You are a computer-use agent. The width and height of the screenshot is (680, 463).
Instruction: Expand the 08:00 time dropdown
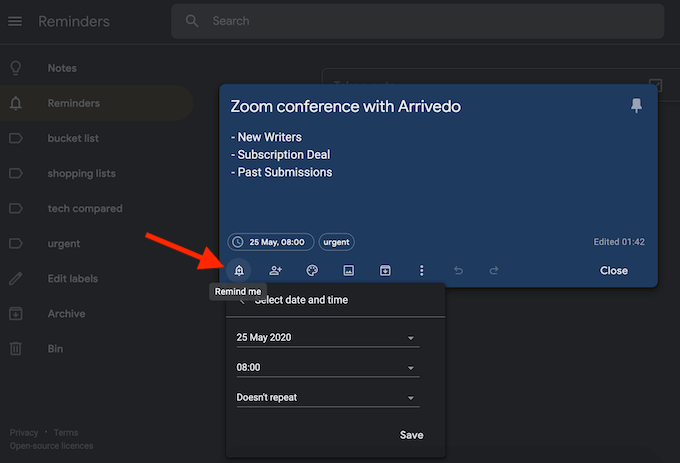pos(327,368)
